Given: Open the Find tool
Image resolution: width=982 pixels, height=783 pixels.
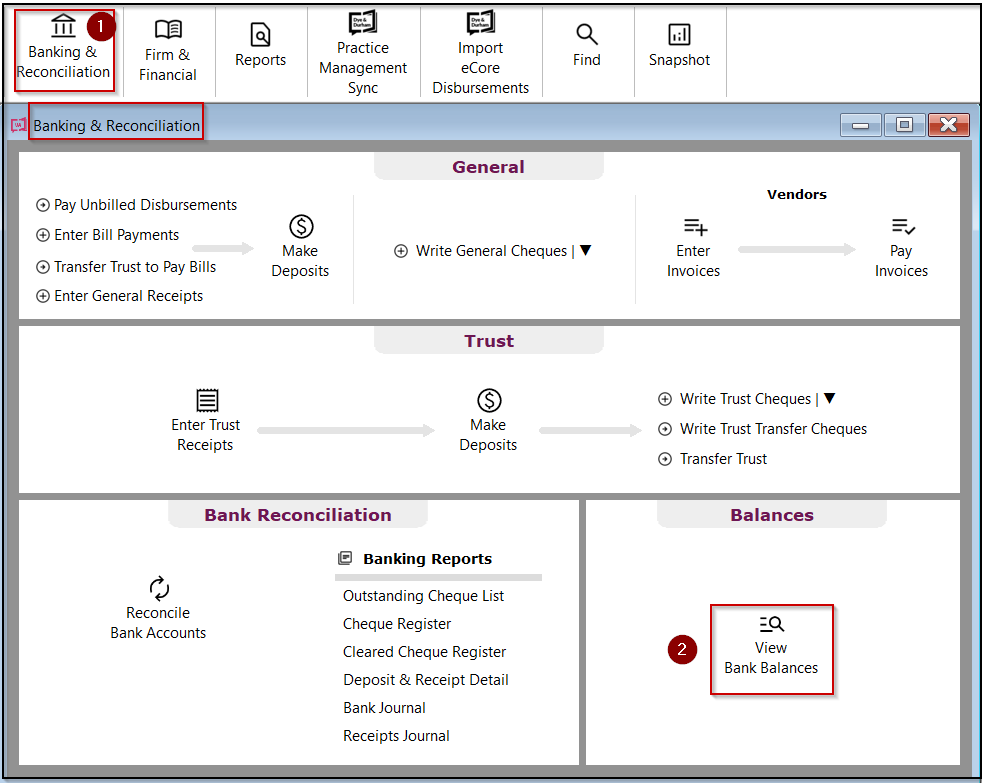Looking at the screenshot, I should tap(587, 45).
